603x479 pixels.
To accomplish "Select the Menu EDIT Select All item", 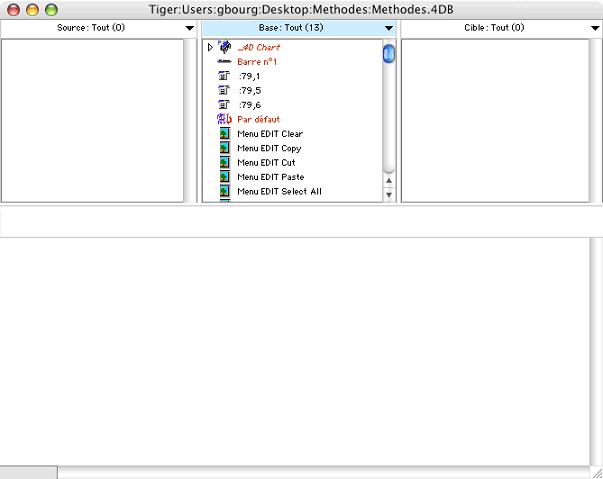I will click(279, 191).
